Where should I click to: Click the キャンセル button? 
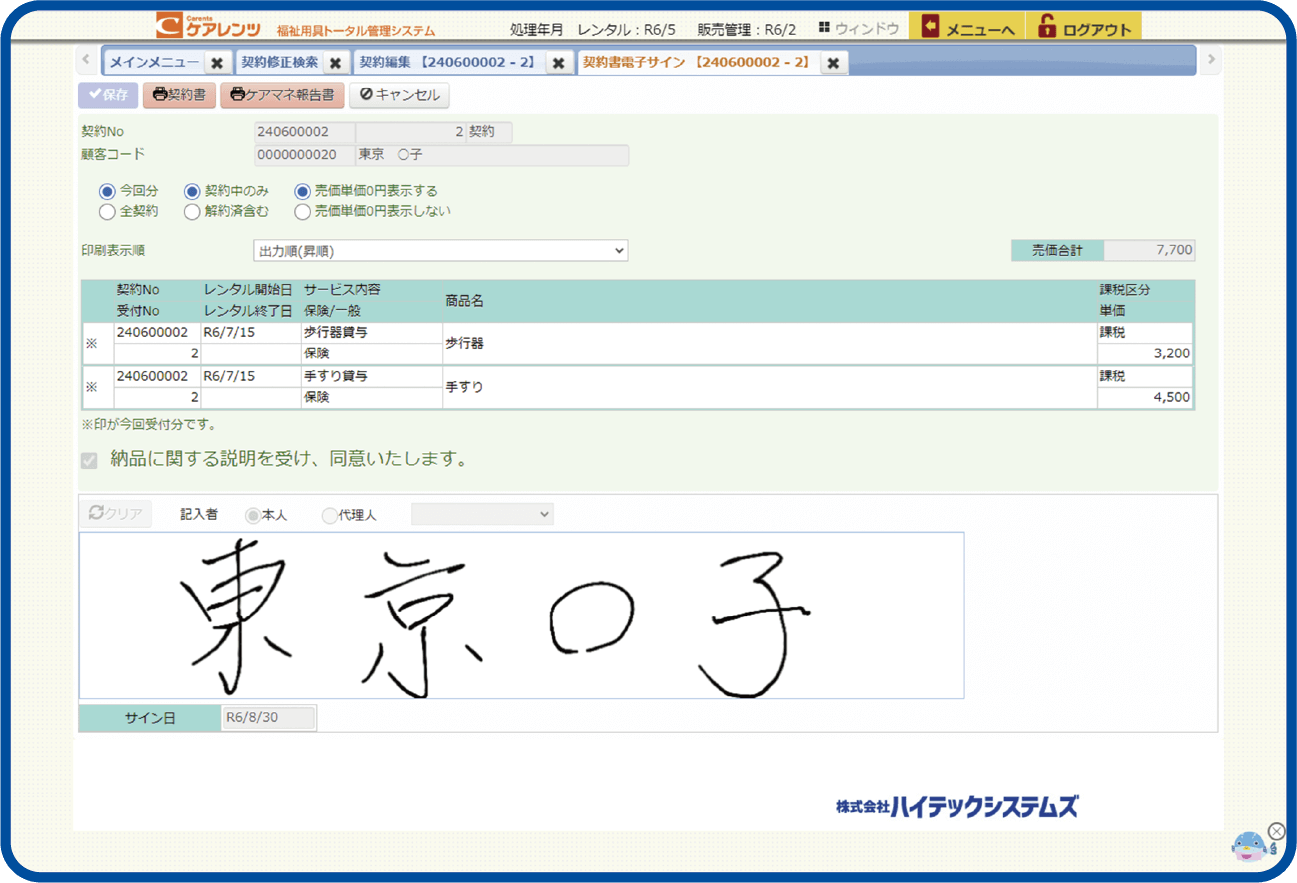[399, 95]
